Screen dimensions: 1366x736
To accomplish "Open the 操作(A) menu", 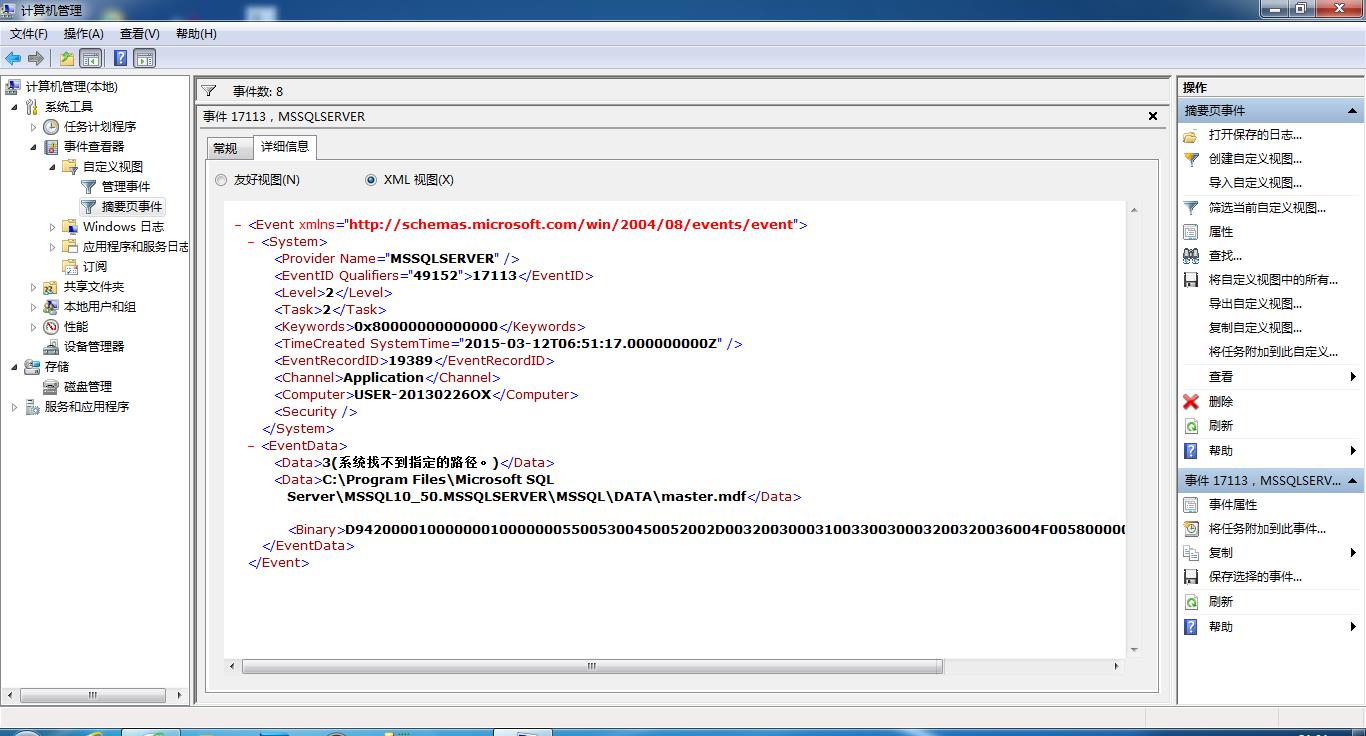I will click(83, 34).
